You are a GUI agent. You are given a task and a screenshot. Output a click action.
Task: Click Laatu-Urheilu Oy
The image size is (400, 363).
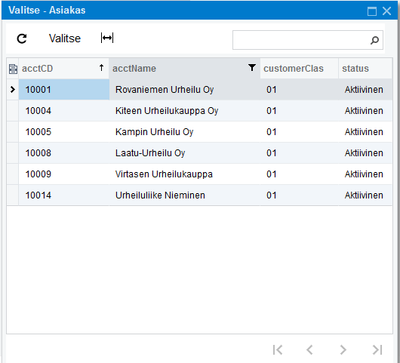click(x=150, y=153)
